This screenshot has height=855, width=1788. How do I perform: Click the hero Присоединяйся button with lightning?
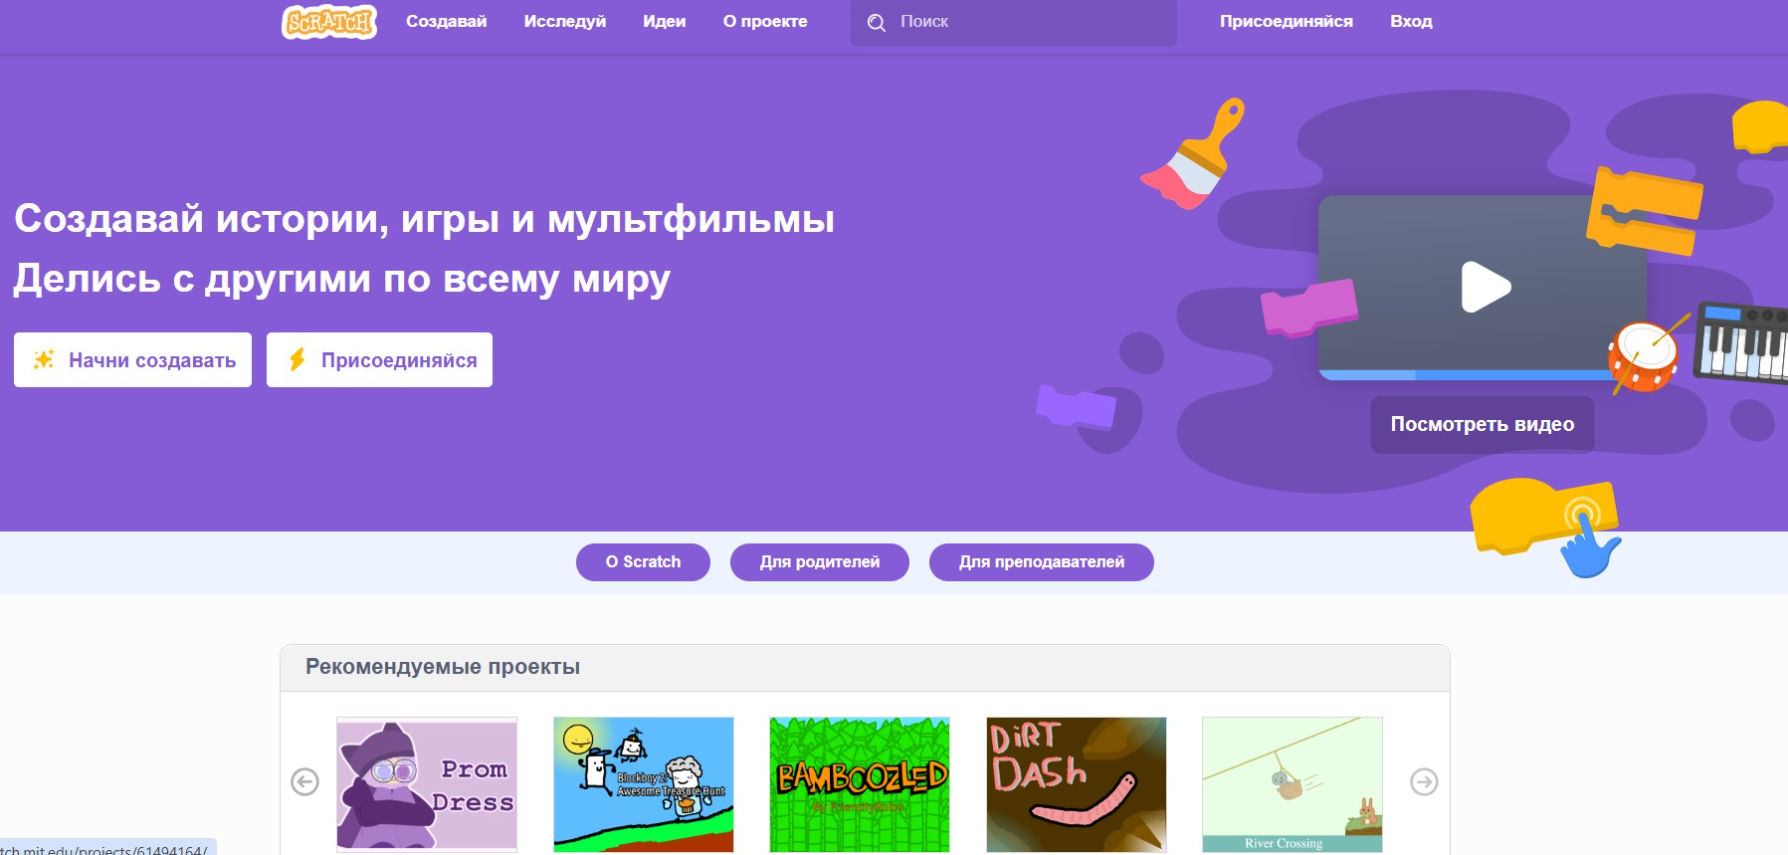(380, 360)
